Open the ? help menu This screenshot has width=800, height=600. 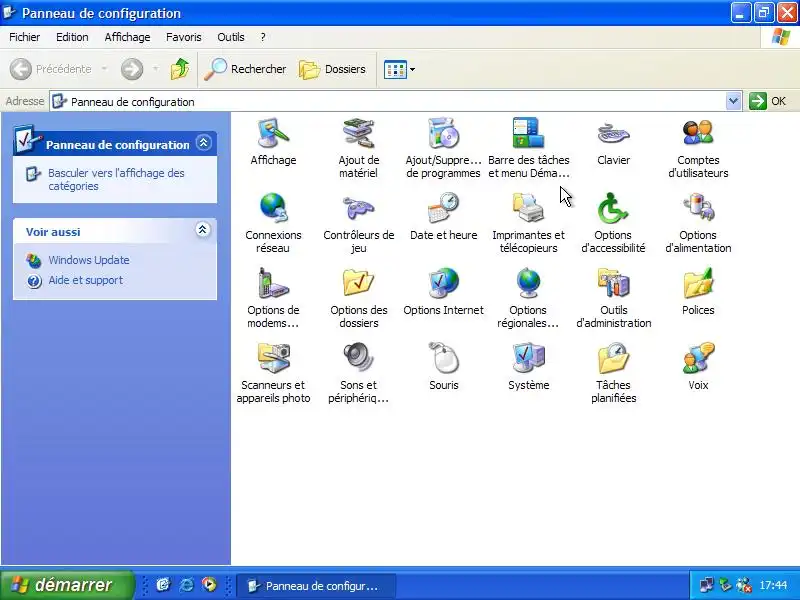click(263, 37)
